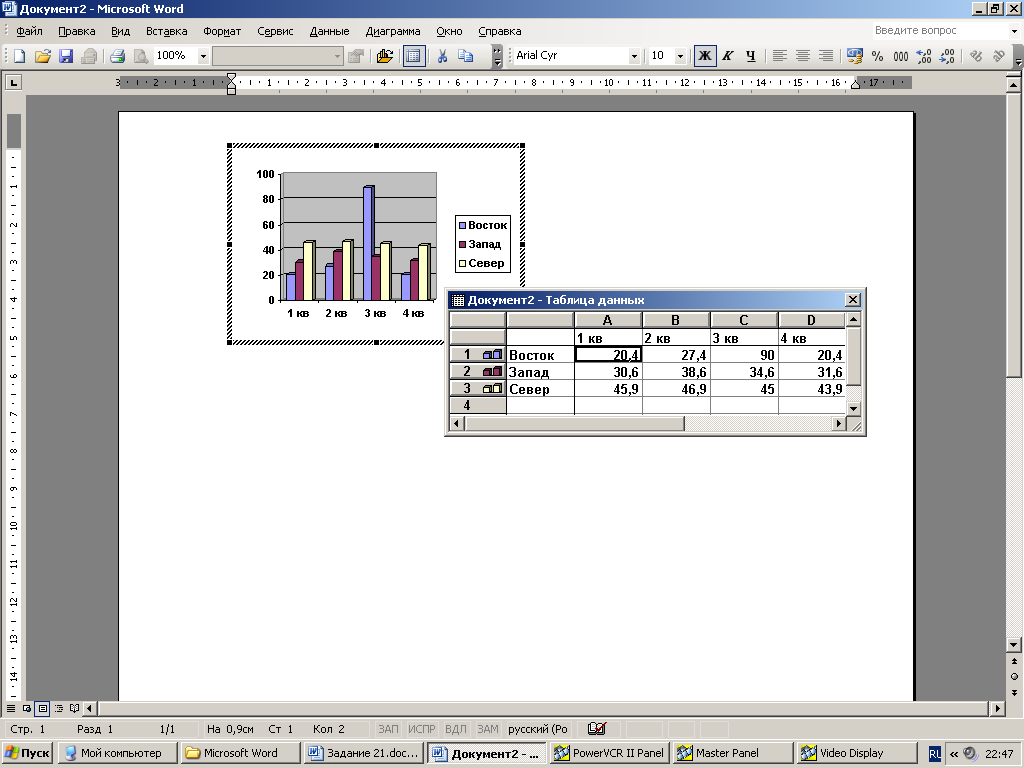Create a new blank document
This screenshot has height=768, width=1024.
click(20, 56)
